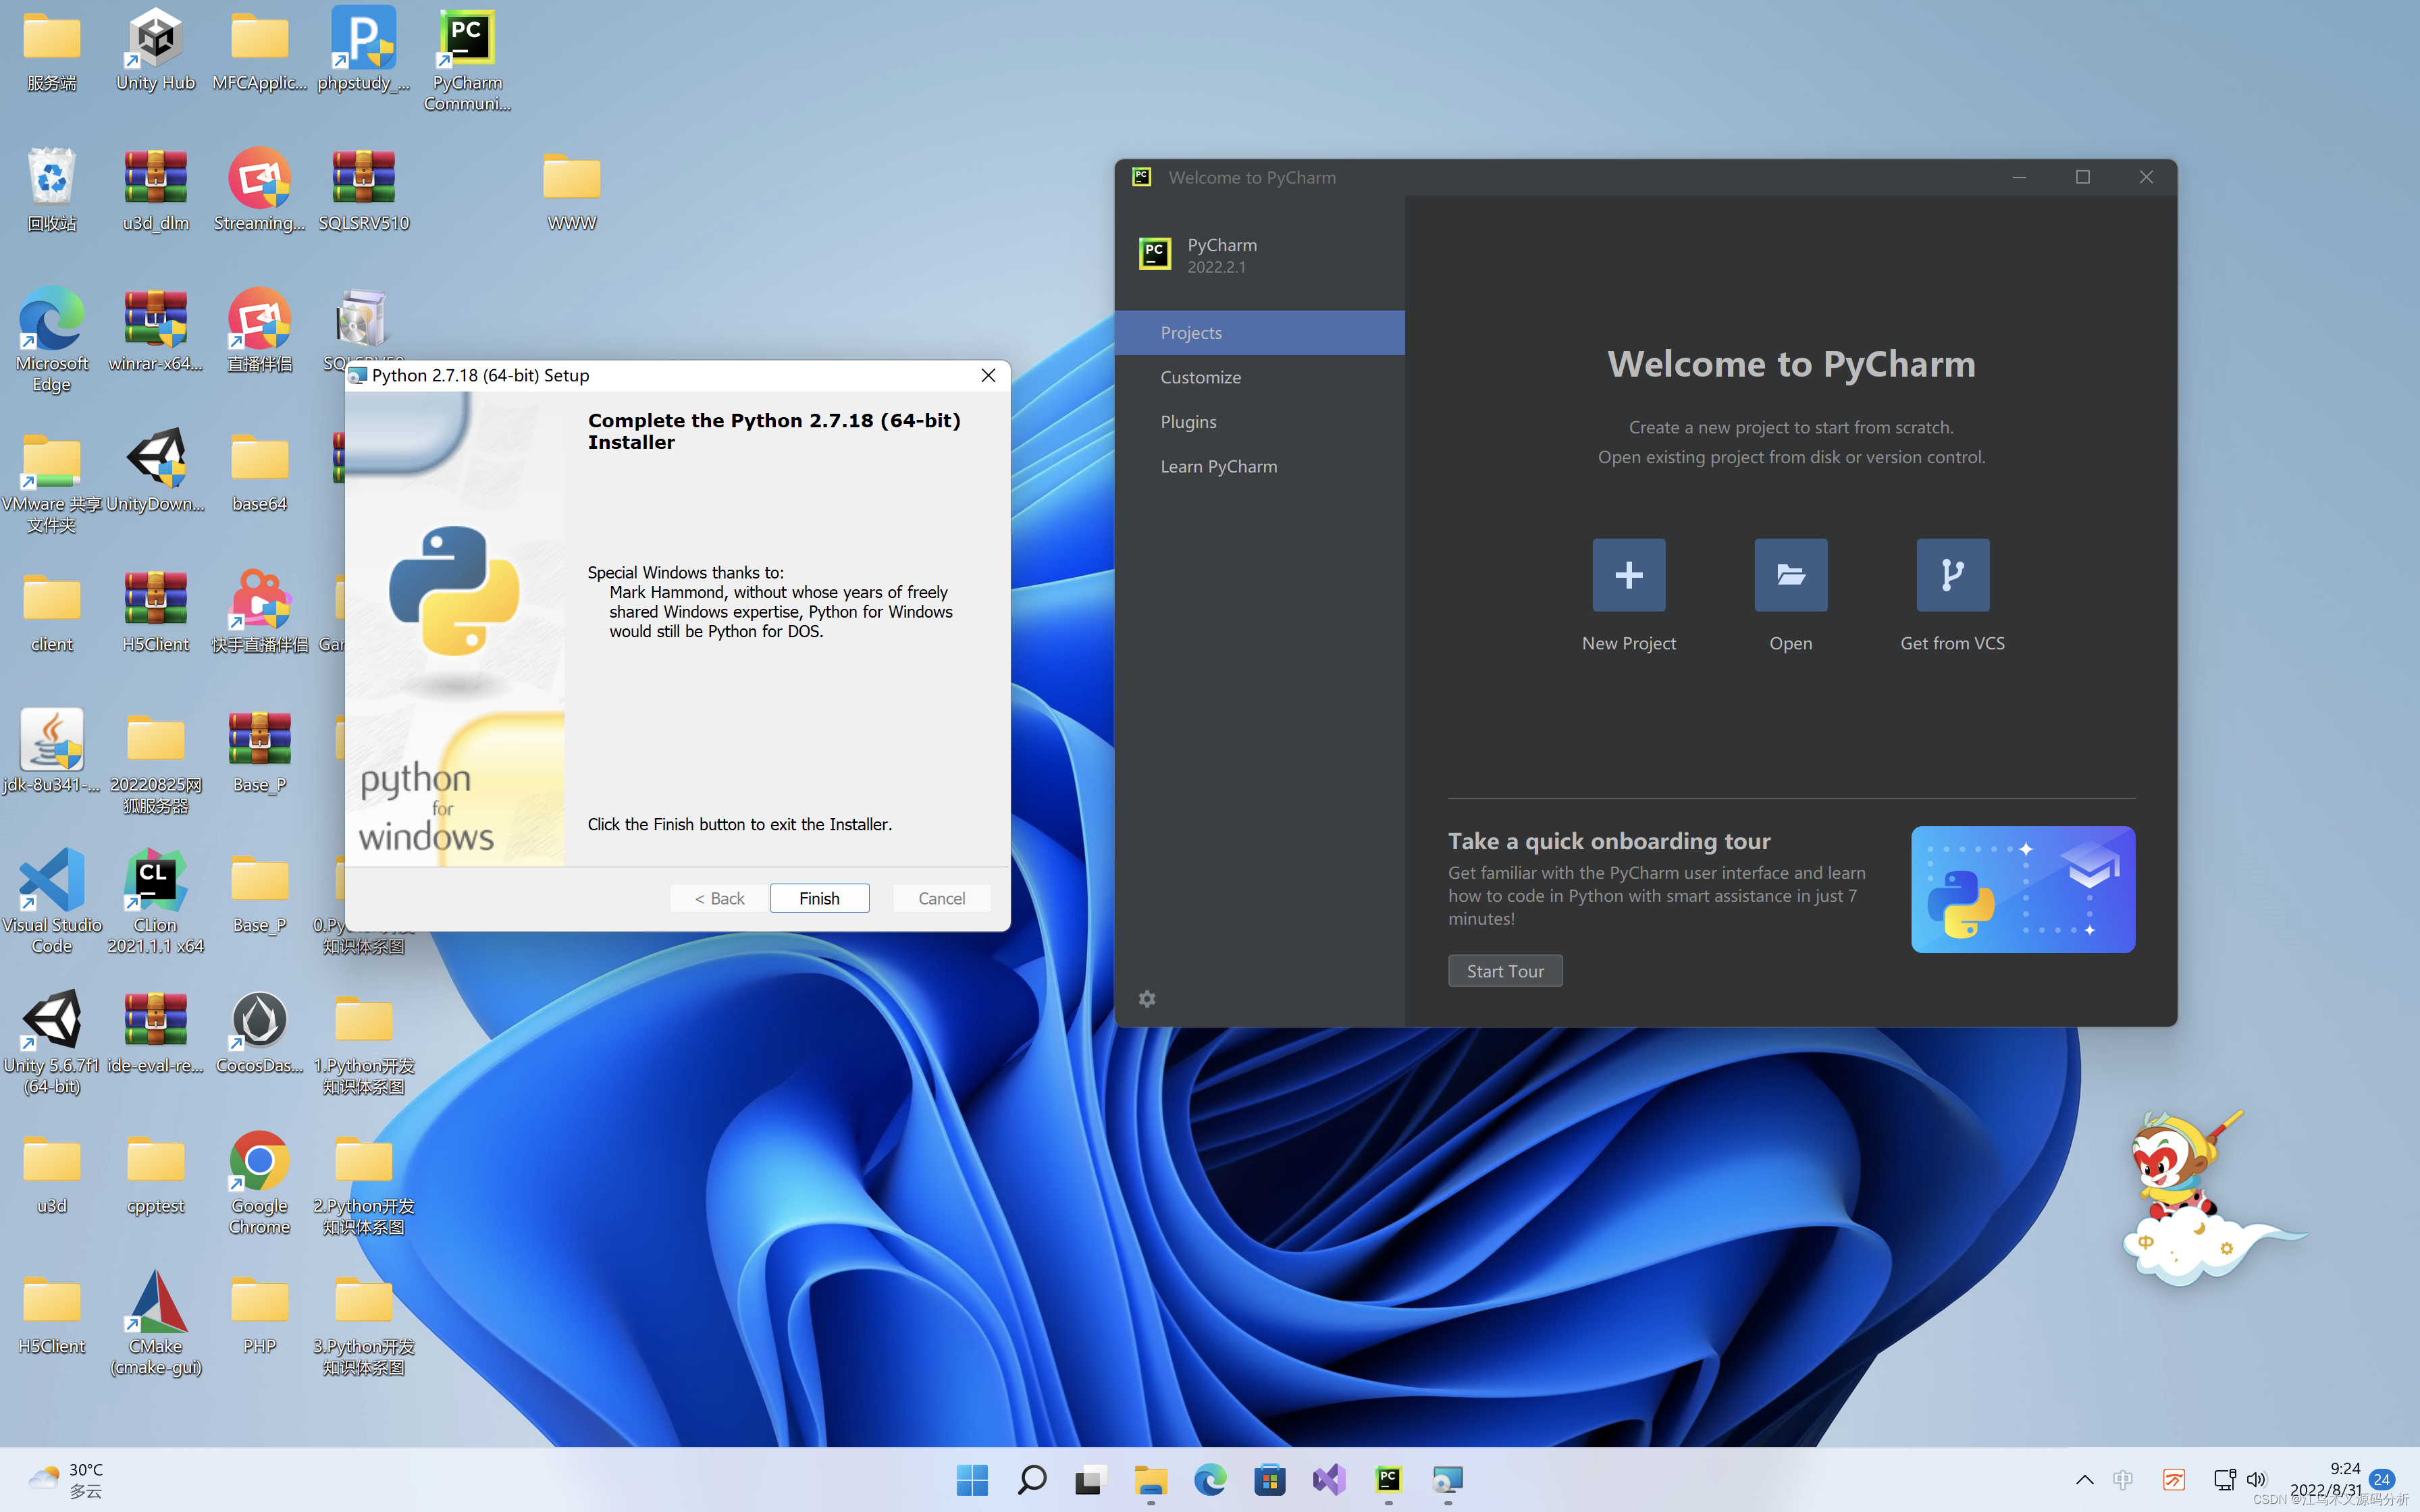2420x1512 pixels.
Task: Select the jdk-8u341 installer icon
Action: (51, 751)
